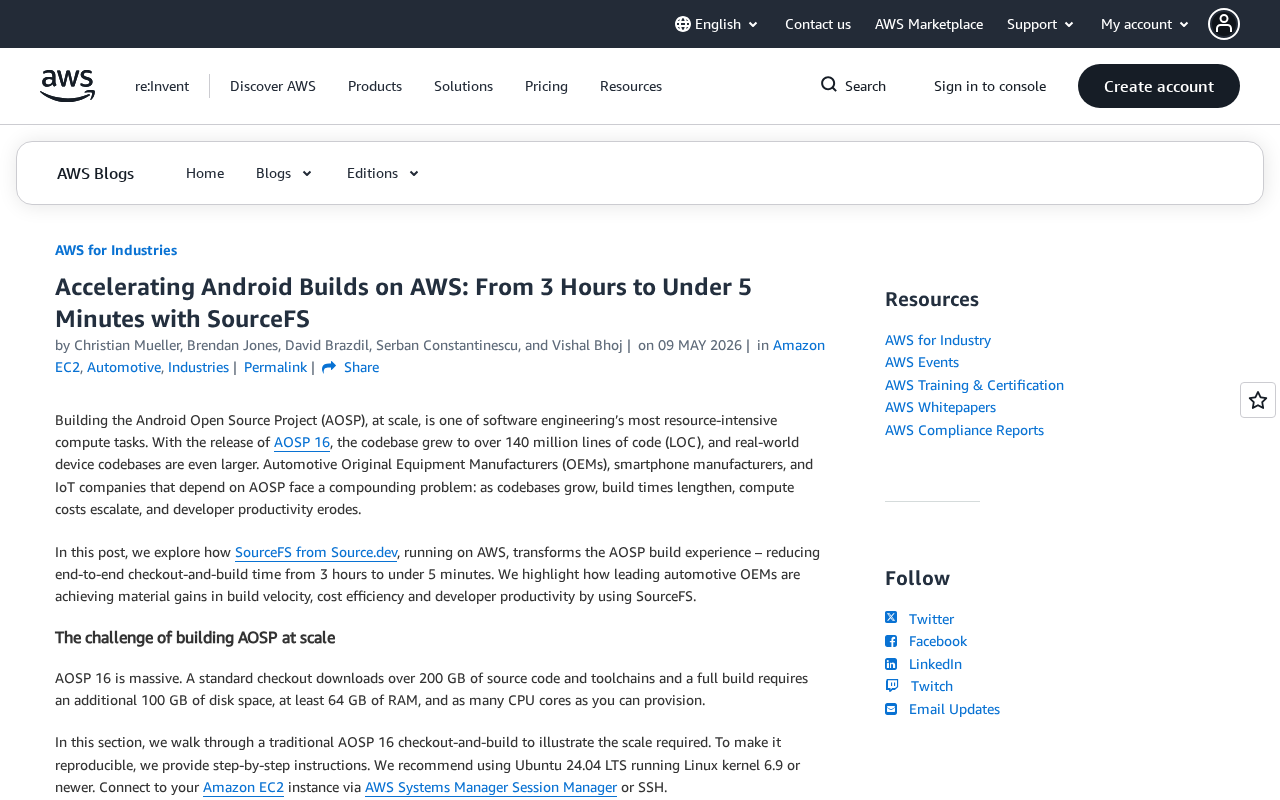Viewport: 1280px width, 800px height.
Task: Open the Pricing menu item
Action: coord(546,86)
